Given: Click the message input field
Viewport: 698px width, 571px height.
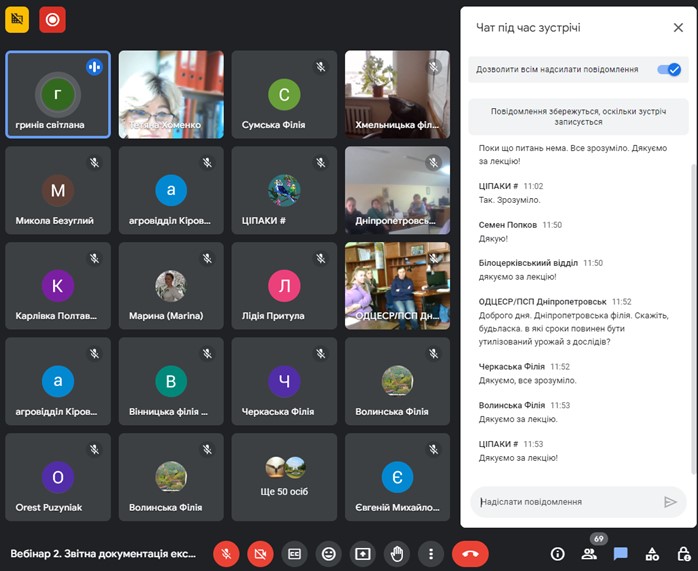Looking at the screenshot, I should point(565,502).
